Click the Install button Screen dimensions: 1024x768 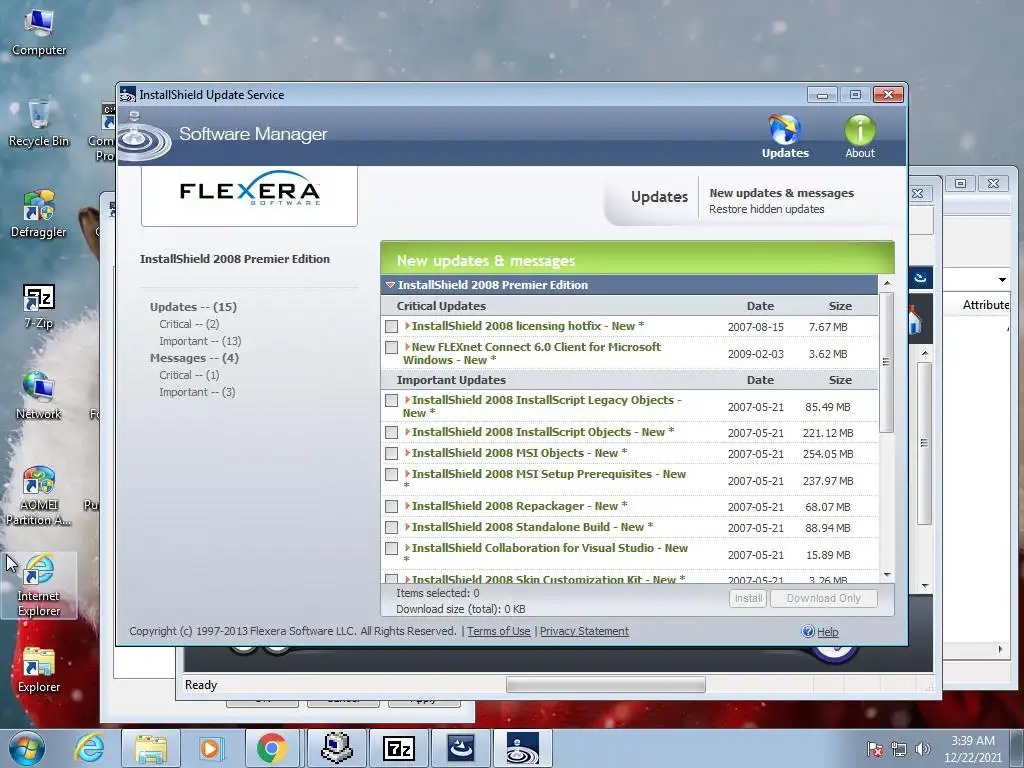coord(748,598)
